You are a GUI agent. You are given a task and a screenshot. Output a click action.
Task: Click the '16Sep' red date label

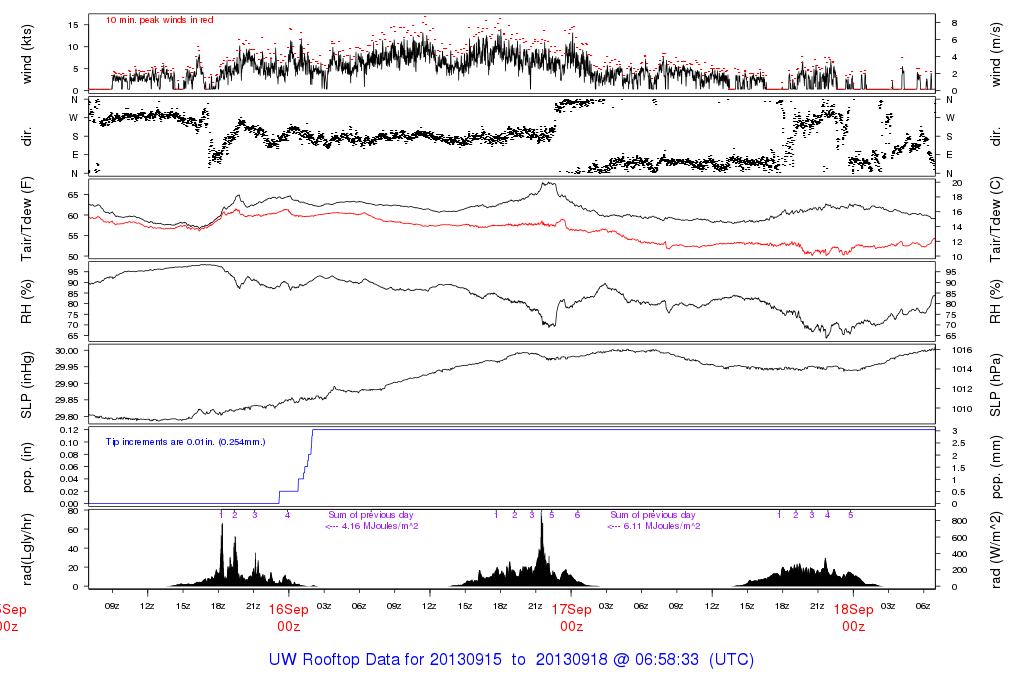point(288,609)
